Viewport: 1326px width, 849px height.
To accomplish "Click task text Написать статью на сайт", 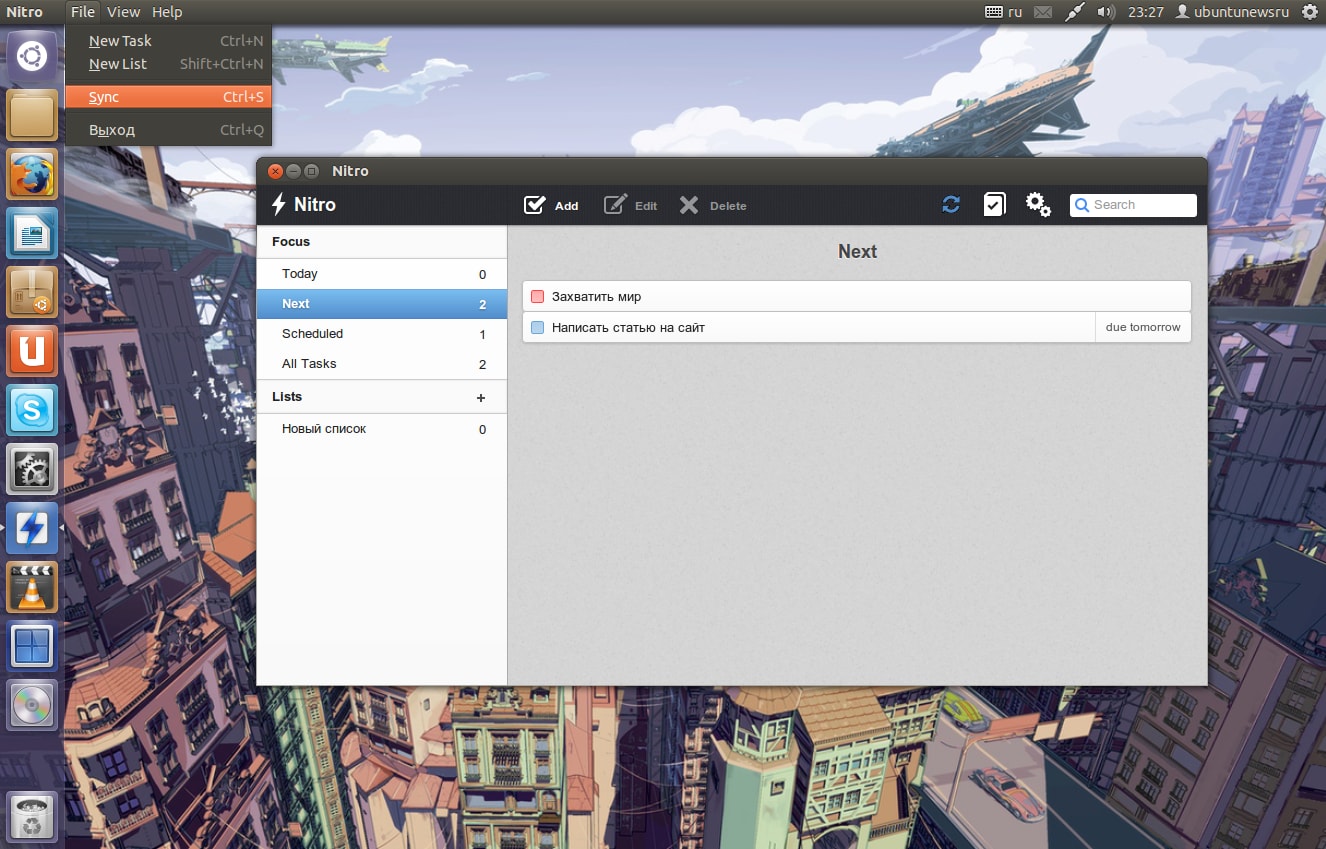I will (x=628, y=327).
